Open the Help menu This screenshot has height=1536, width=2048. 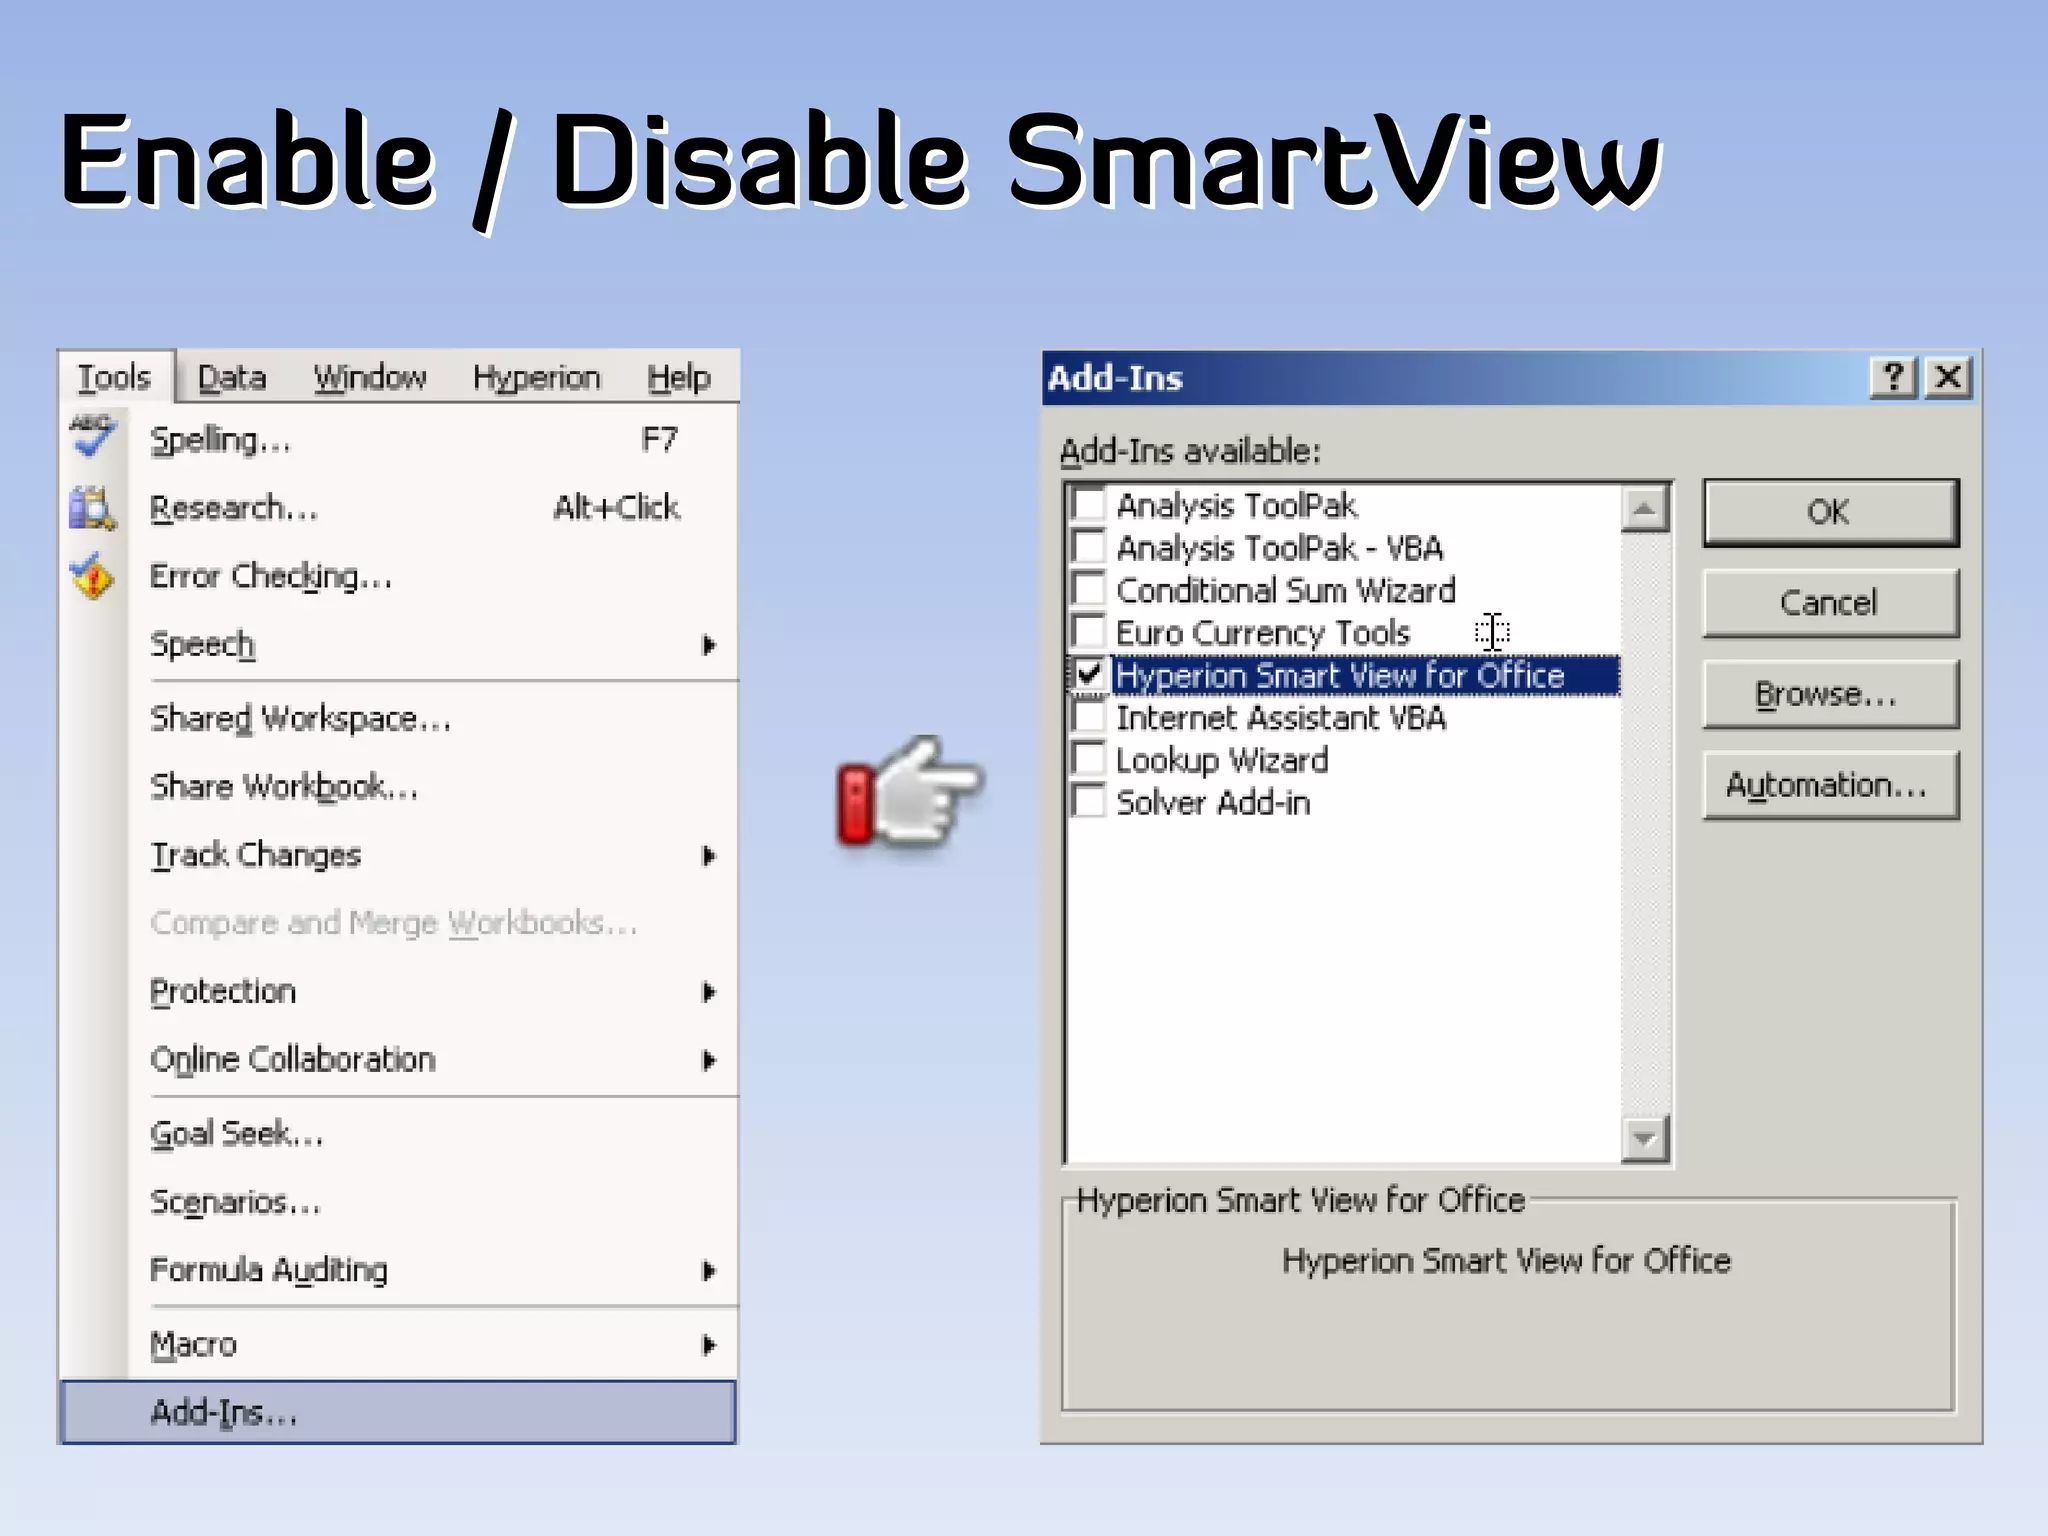point(679,377)
